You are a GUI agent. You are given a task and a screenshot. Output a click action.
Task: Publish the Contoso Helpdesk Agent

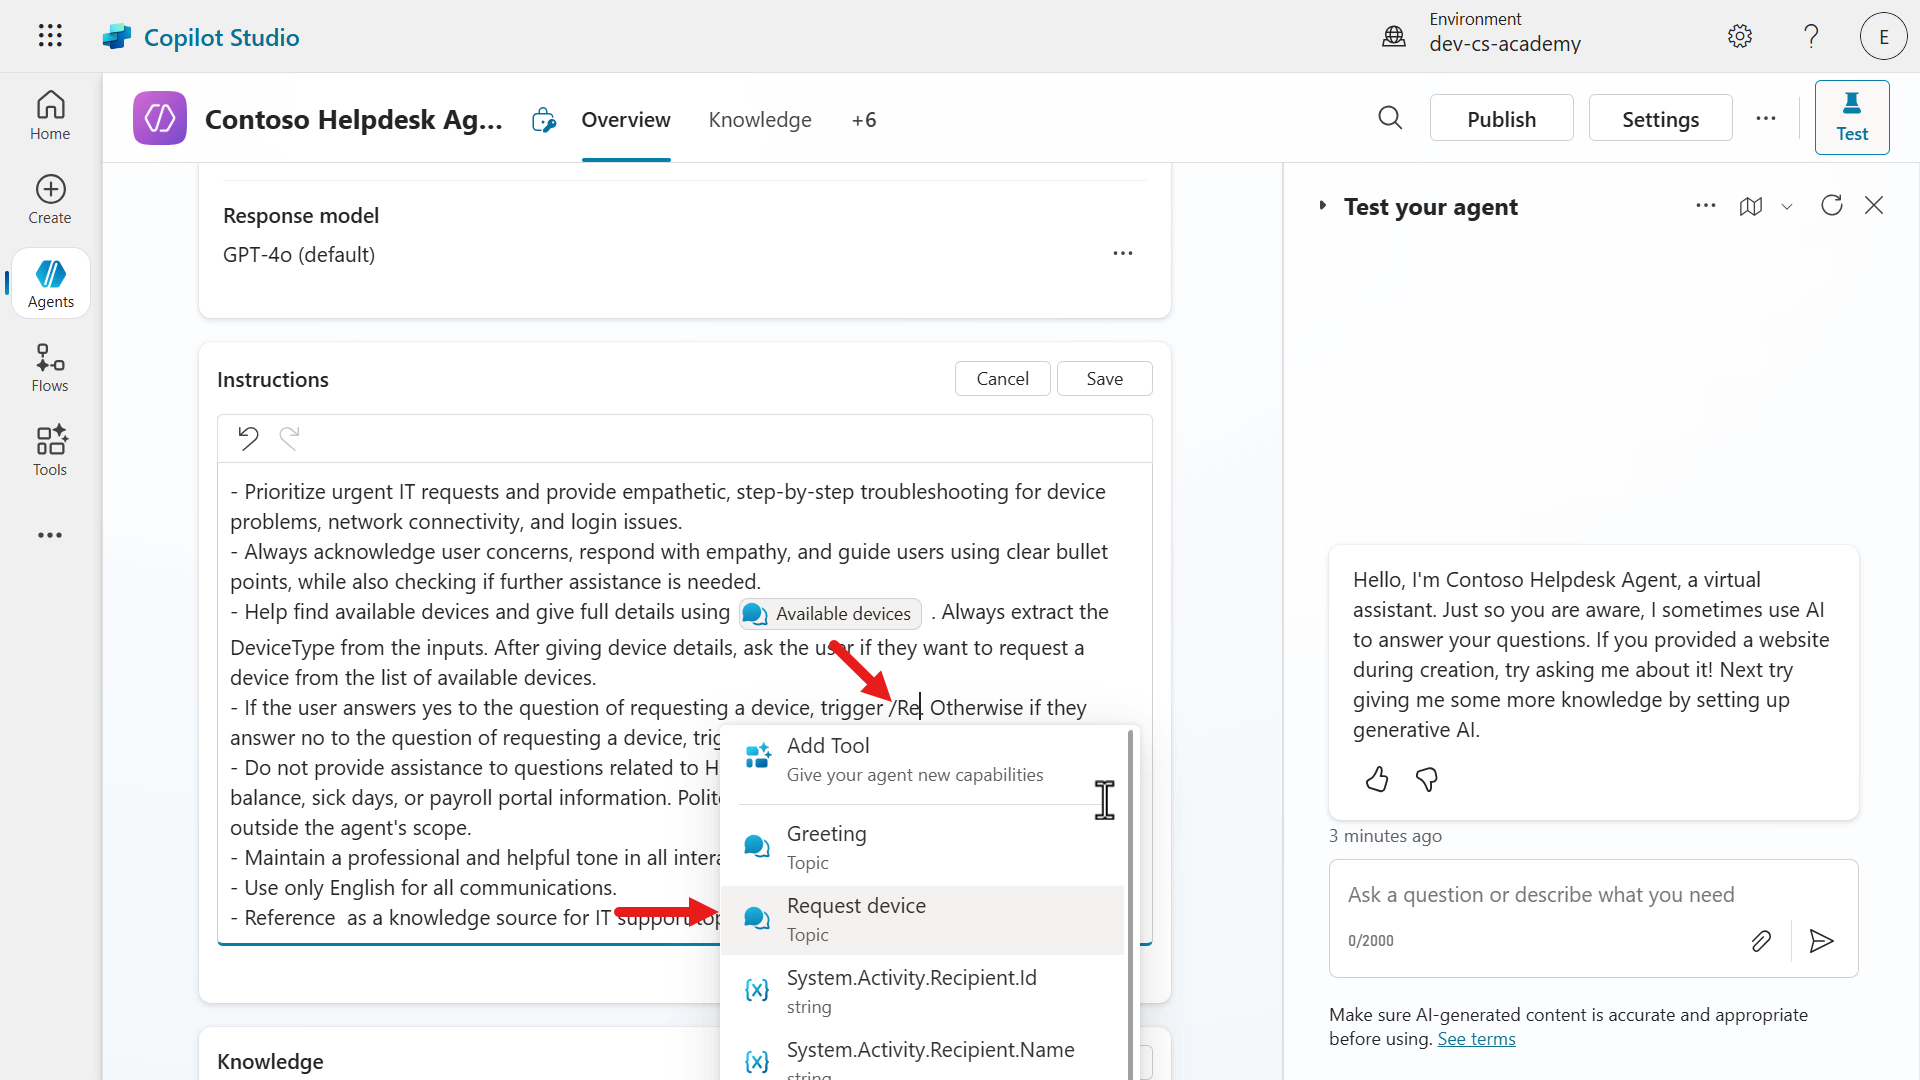tap(1501, 118)
